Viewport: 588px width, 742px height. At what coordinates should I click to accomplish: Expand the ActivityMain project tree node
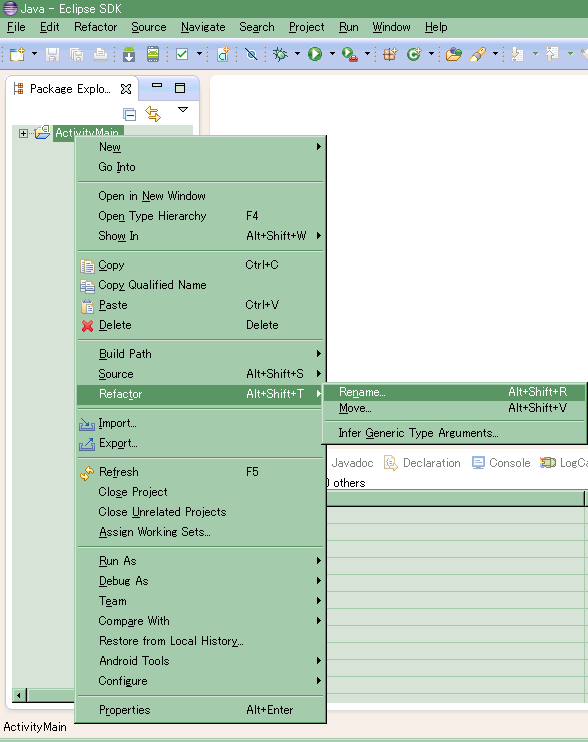point(23,133)
